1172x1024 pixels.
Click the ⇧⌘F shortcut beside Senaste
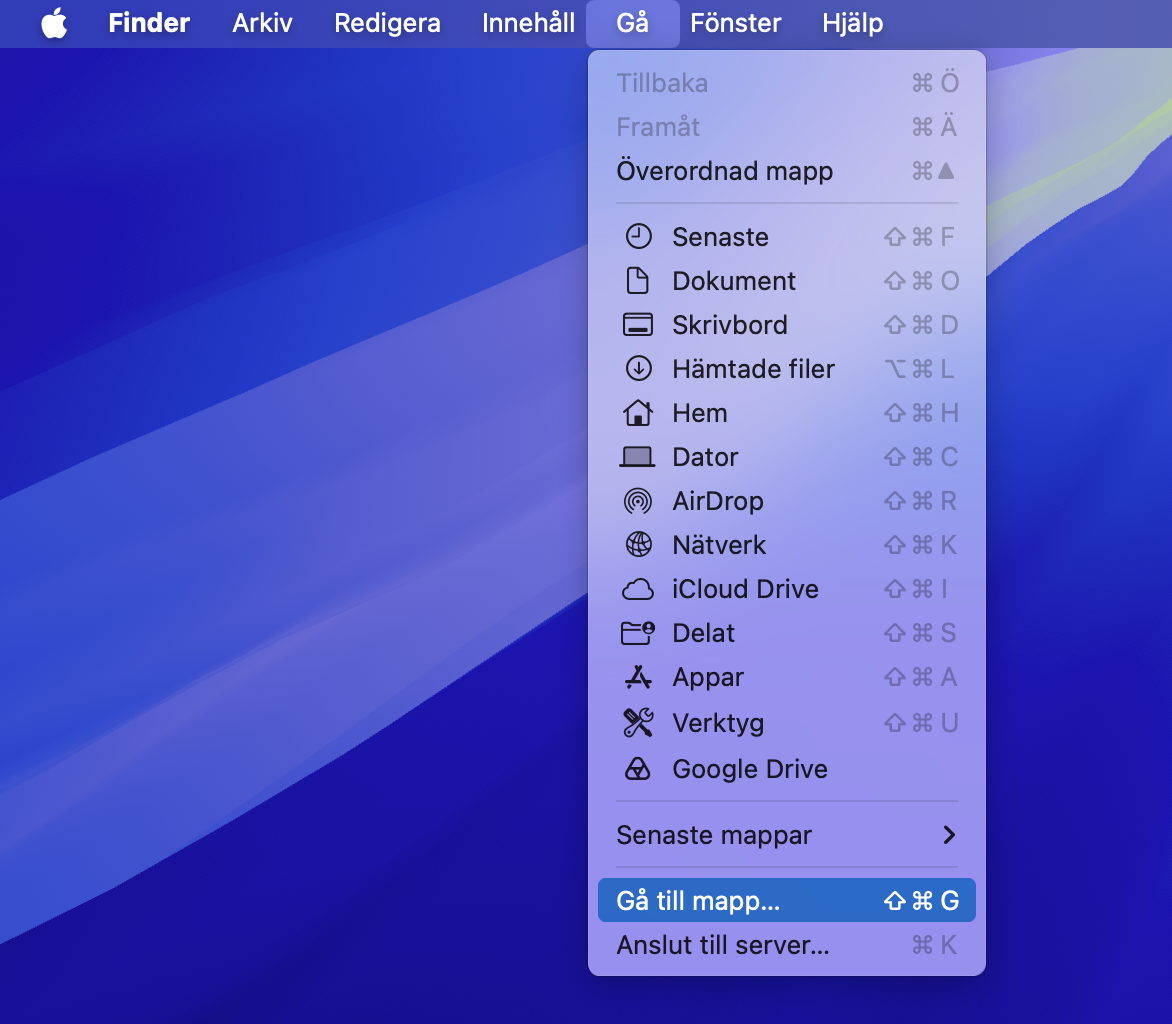pyautogui.click(x=919, y=237)
